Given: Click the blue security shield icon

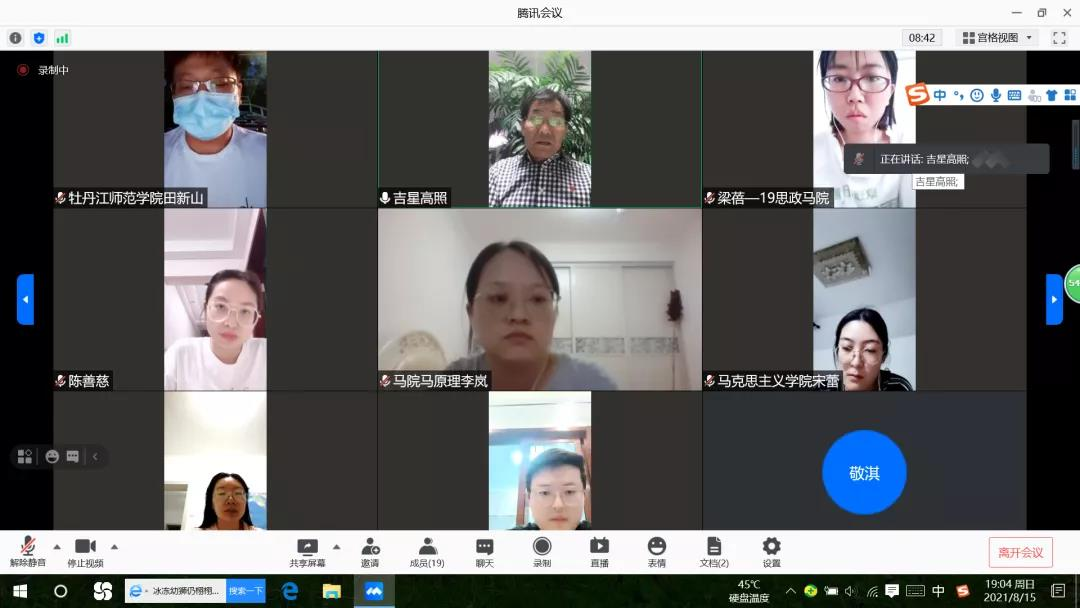Looking at the screenshot, I should (39, 38).
